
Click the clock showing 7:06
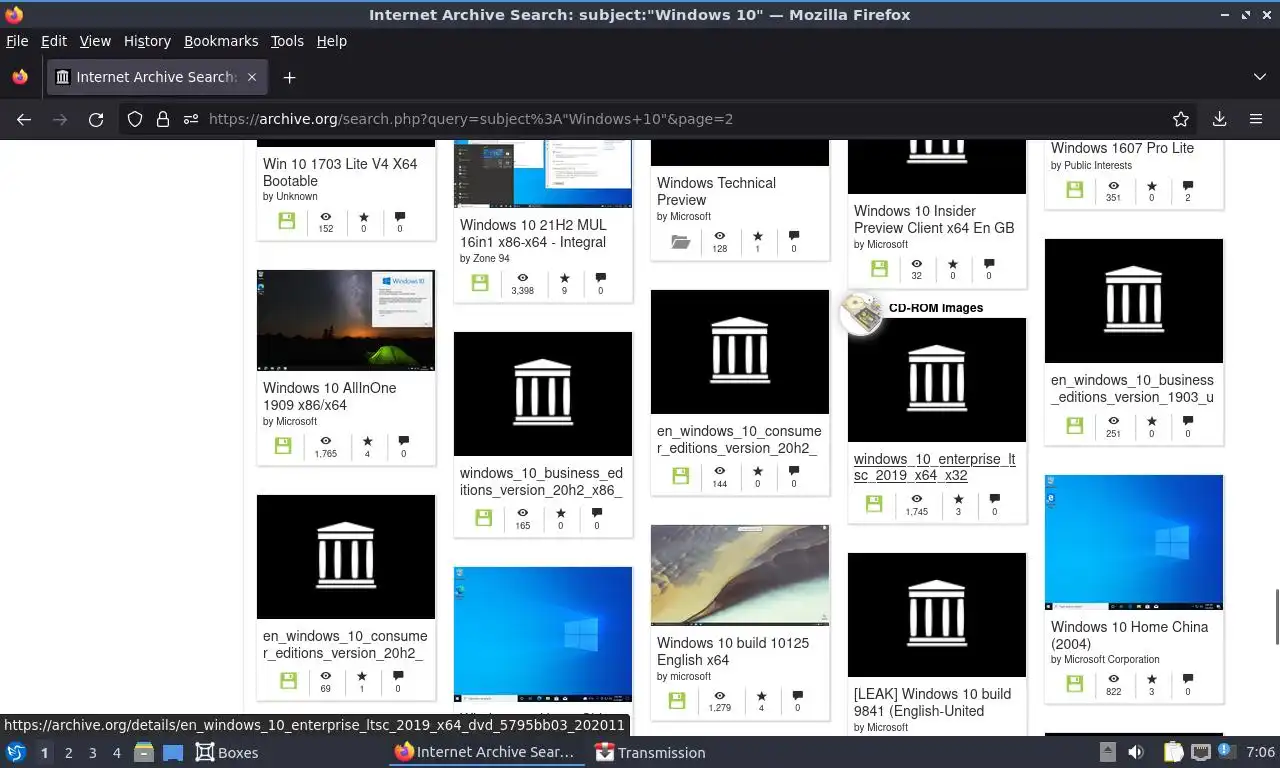(x=1261, y=752)
